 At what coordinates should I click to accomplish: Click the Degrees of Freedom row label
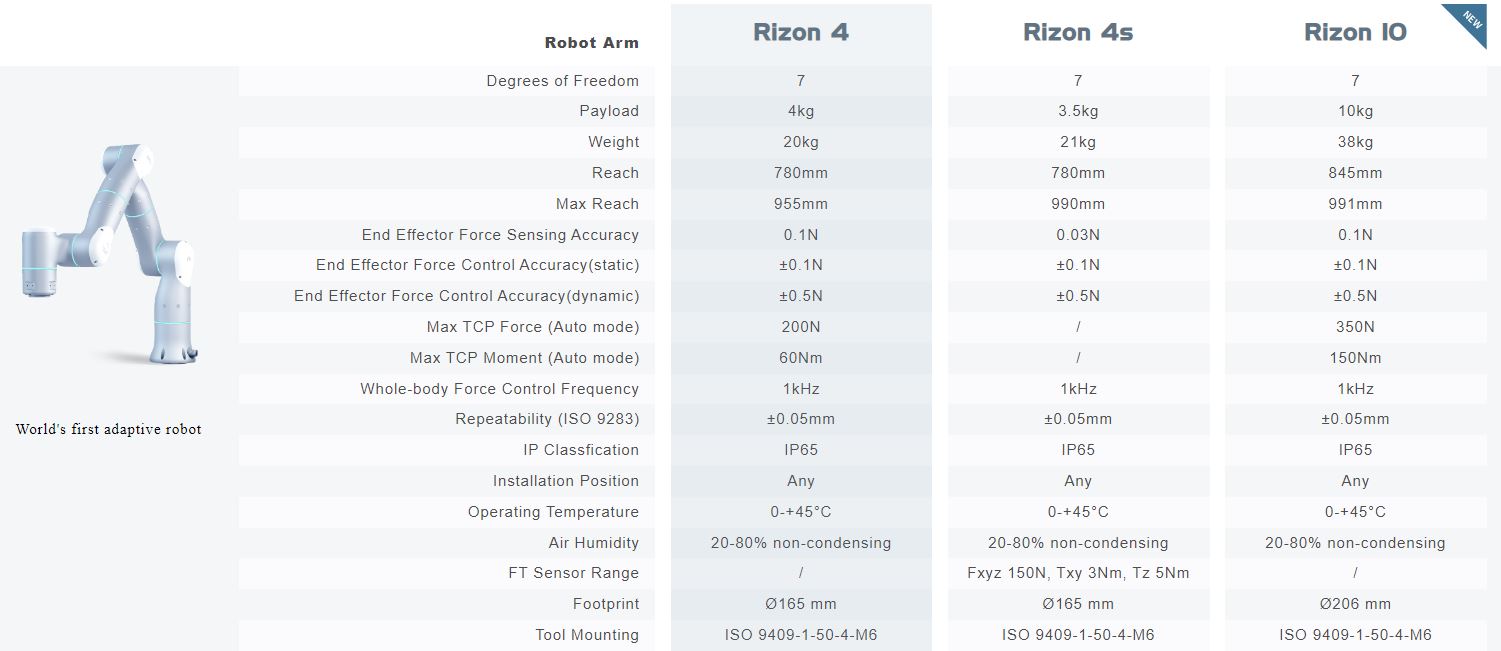[562, 81]
